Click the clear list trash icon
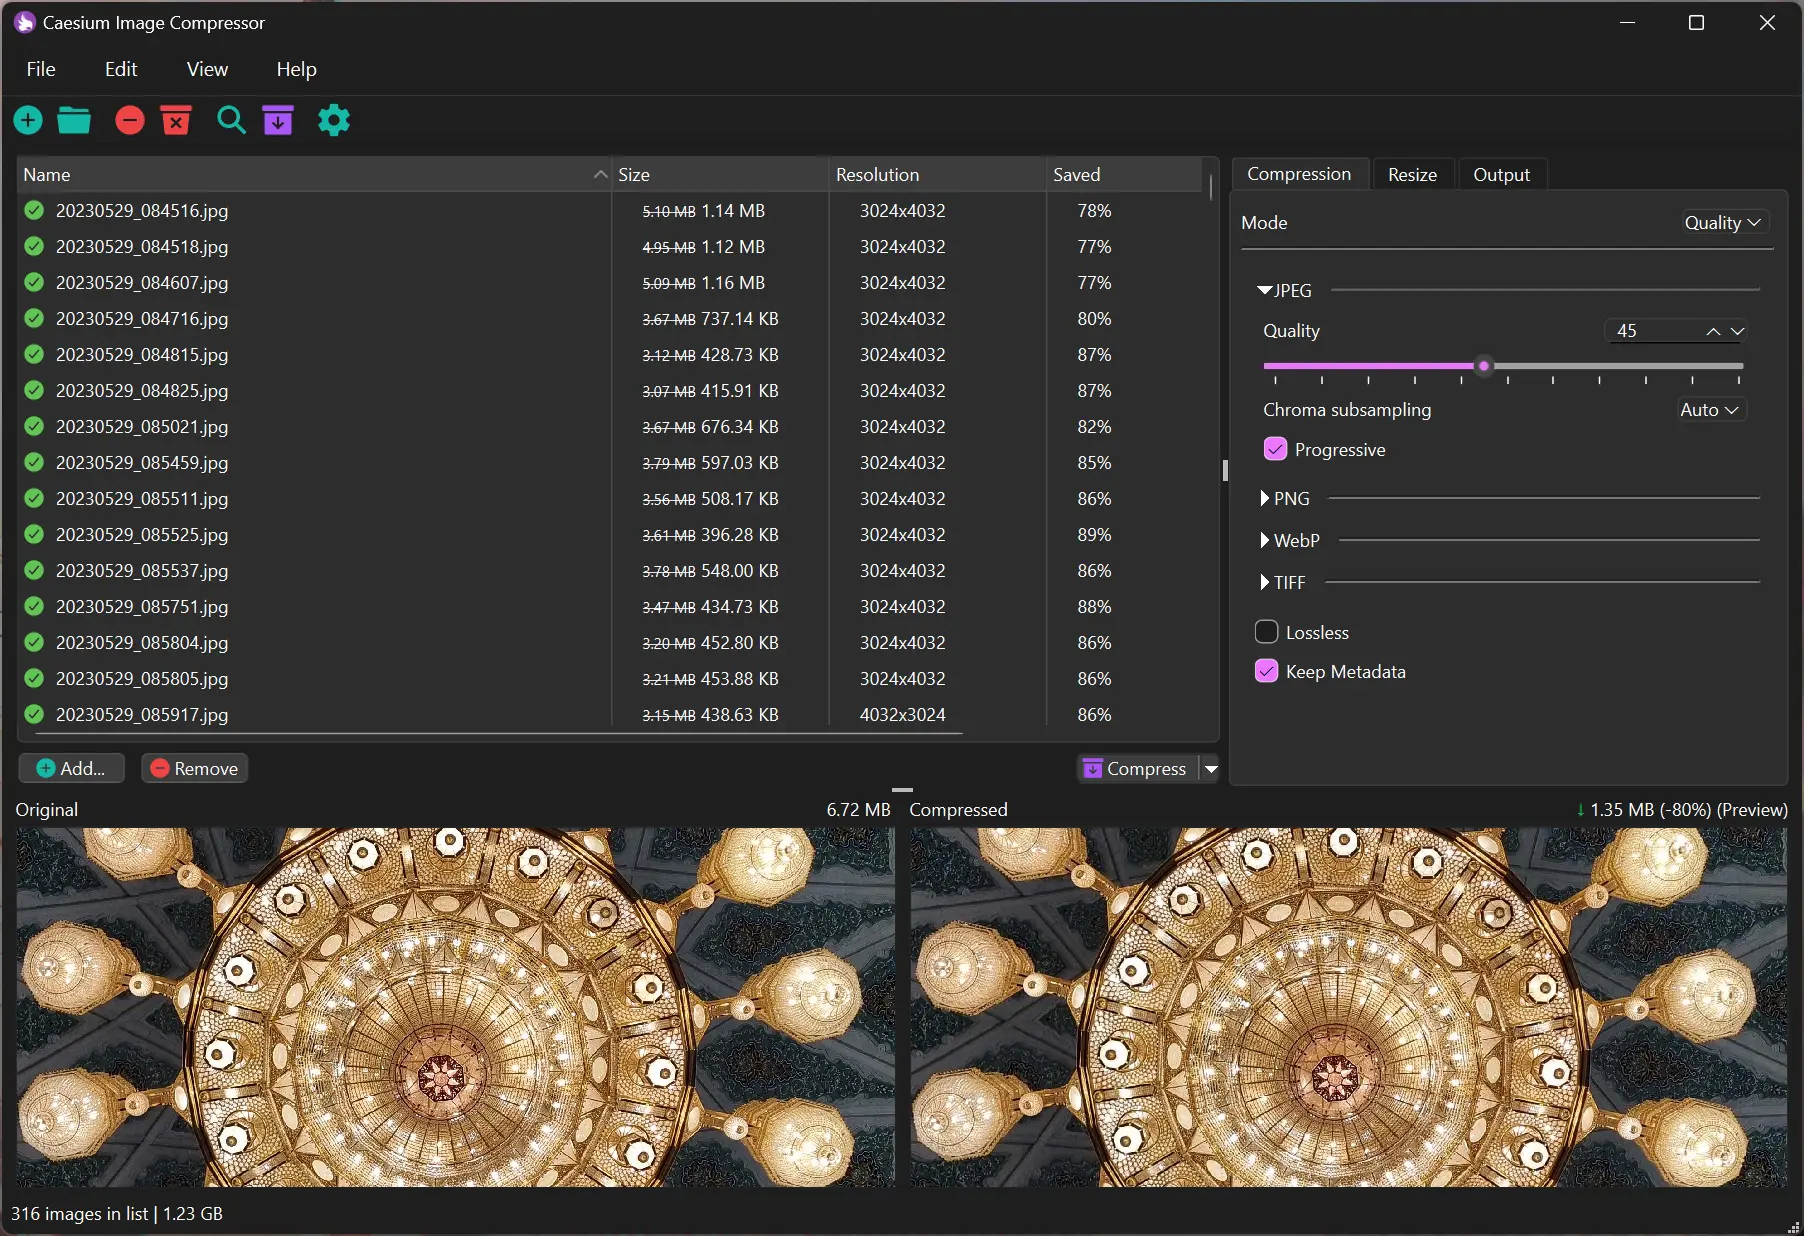Viewport: 1804px width, 1236px height. click(x=175, y=120)
